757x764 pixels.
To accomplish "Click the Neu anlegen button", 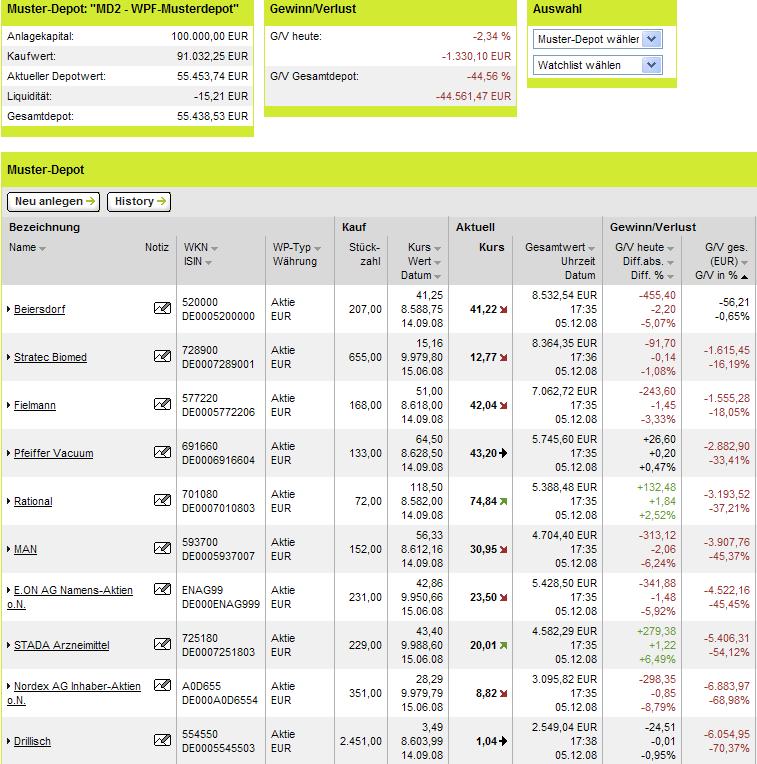I will [54, 202].
